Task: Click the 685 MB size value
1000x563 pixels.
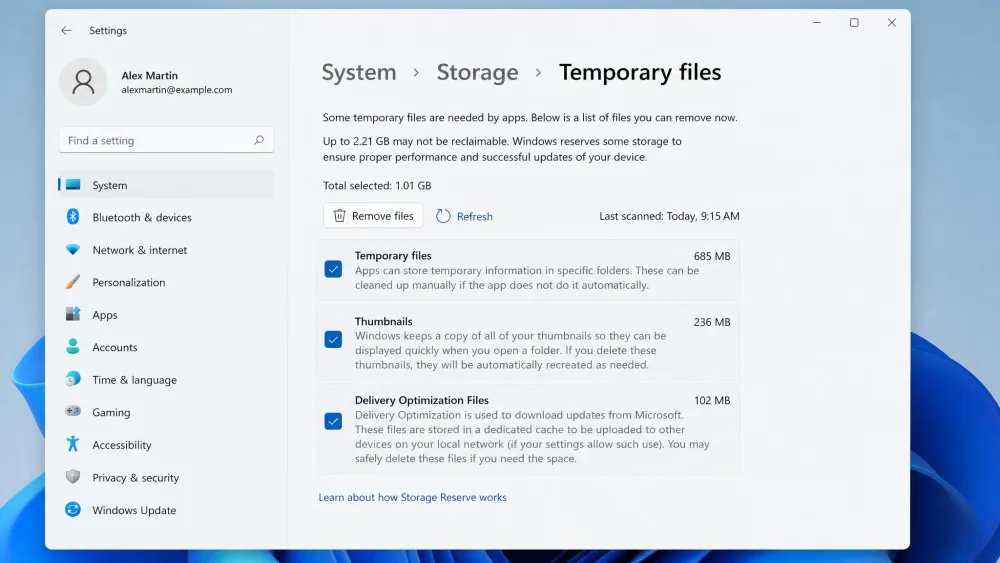Action: (x=712, y=256)
